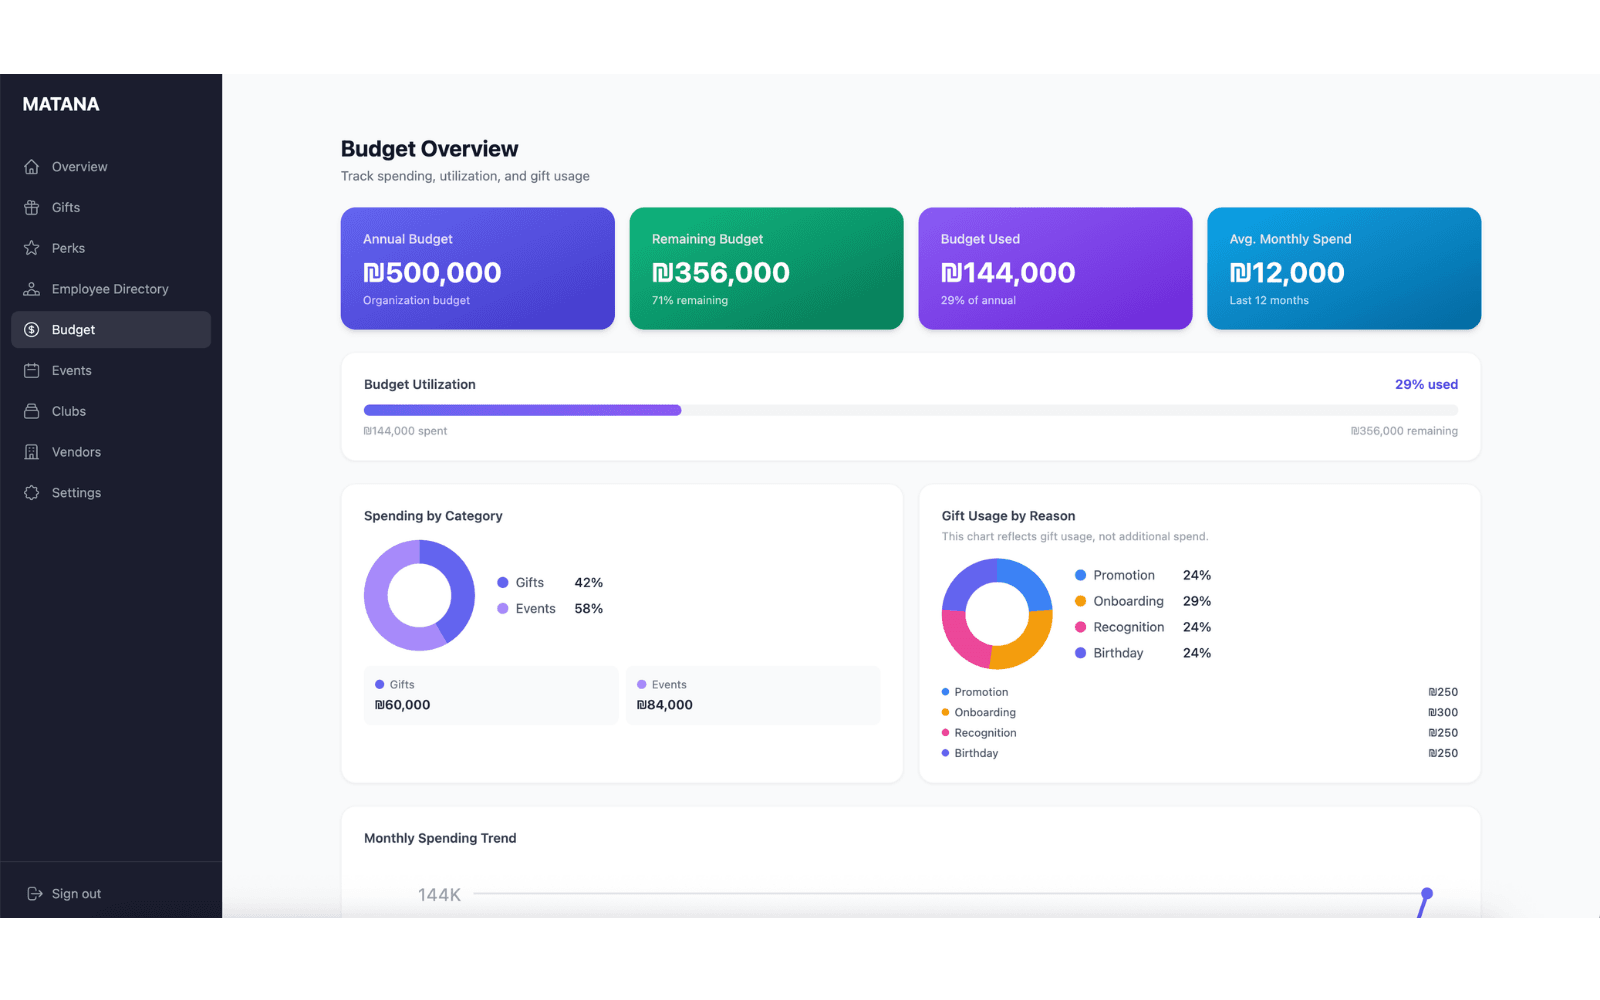This screenshot has width=1600, height=1000.
Task: Click the Budget dollar icon
Action: click(x=32, y=329)
